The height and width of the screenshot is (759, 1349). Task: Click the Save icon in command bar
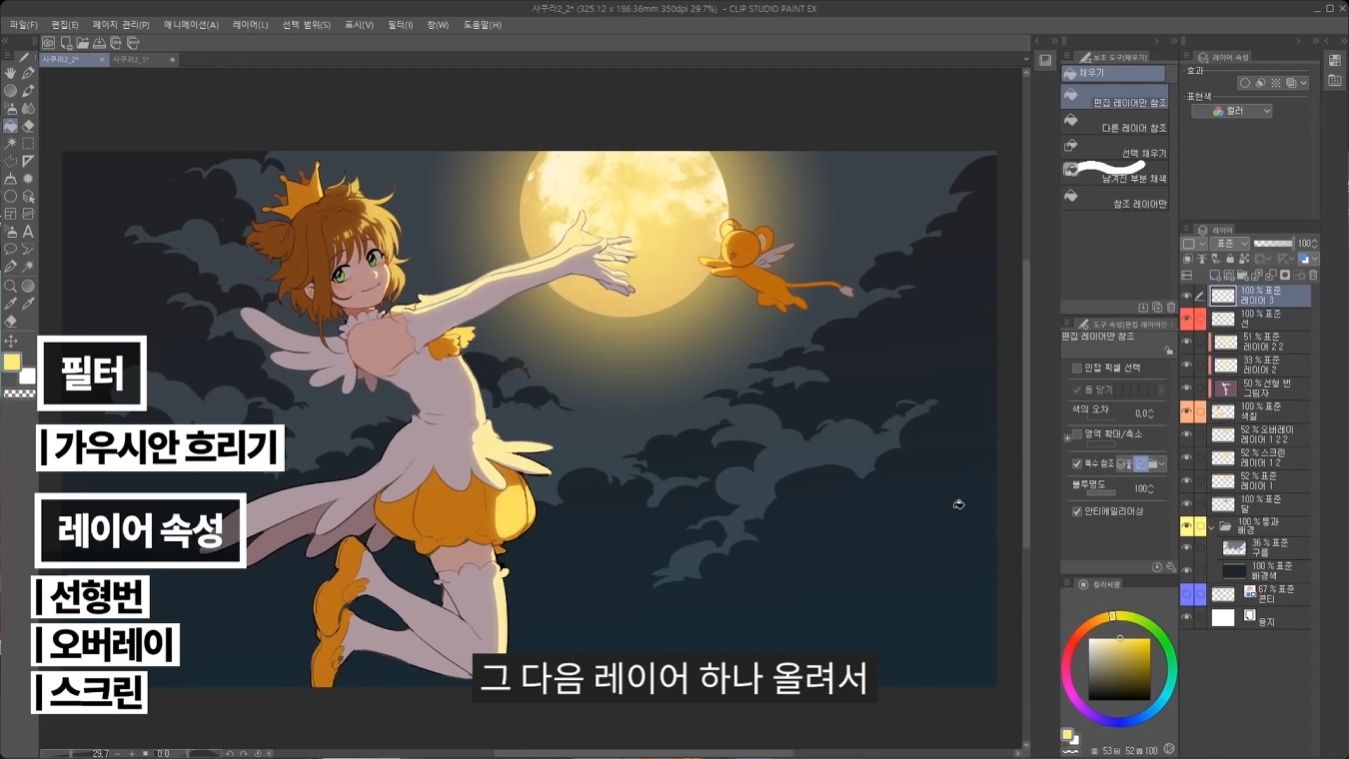pyautogui.click(x=99, y=43)
